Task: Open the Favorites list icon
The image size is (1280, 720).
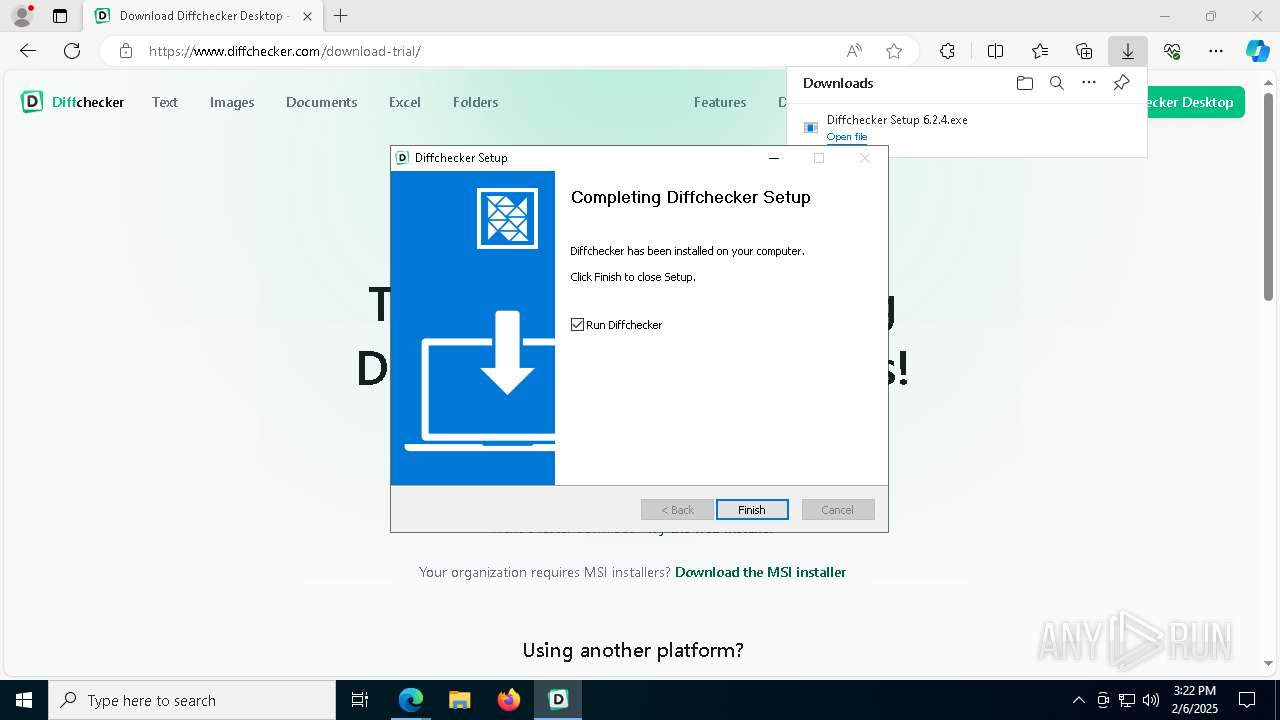Action: (1040, 51)
